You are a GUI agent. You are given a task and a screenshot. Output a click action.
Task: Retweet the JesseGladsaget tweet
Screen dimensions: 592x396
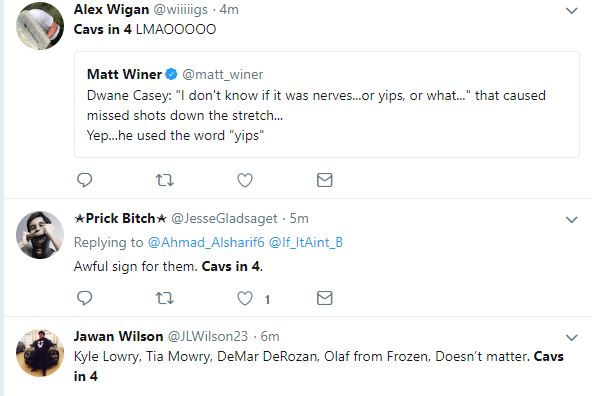[x=165, y=298]
